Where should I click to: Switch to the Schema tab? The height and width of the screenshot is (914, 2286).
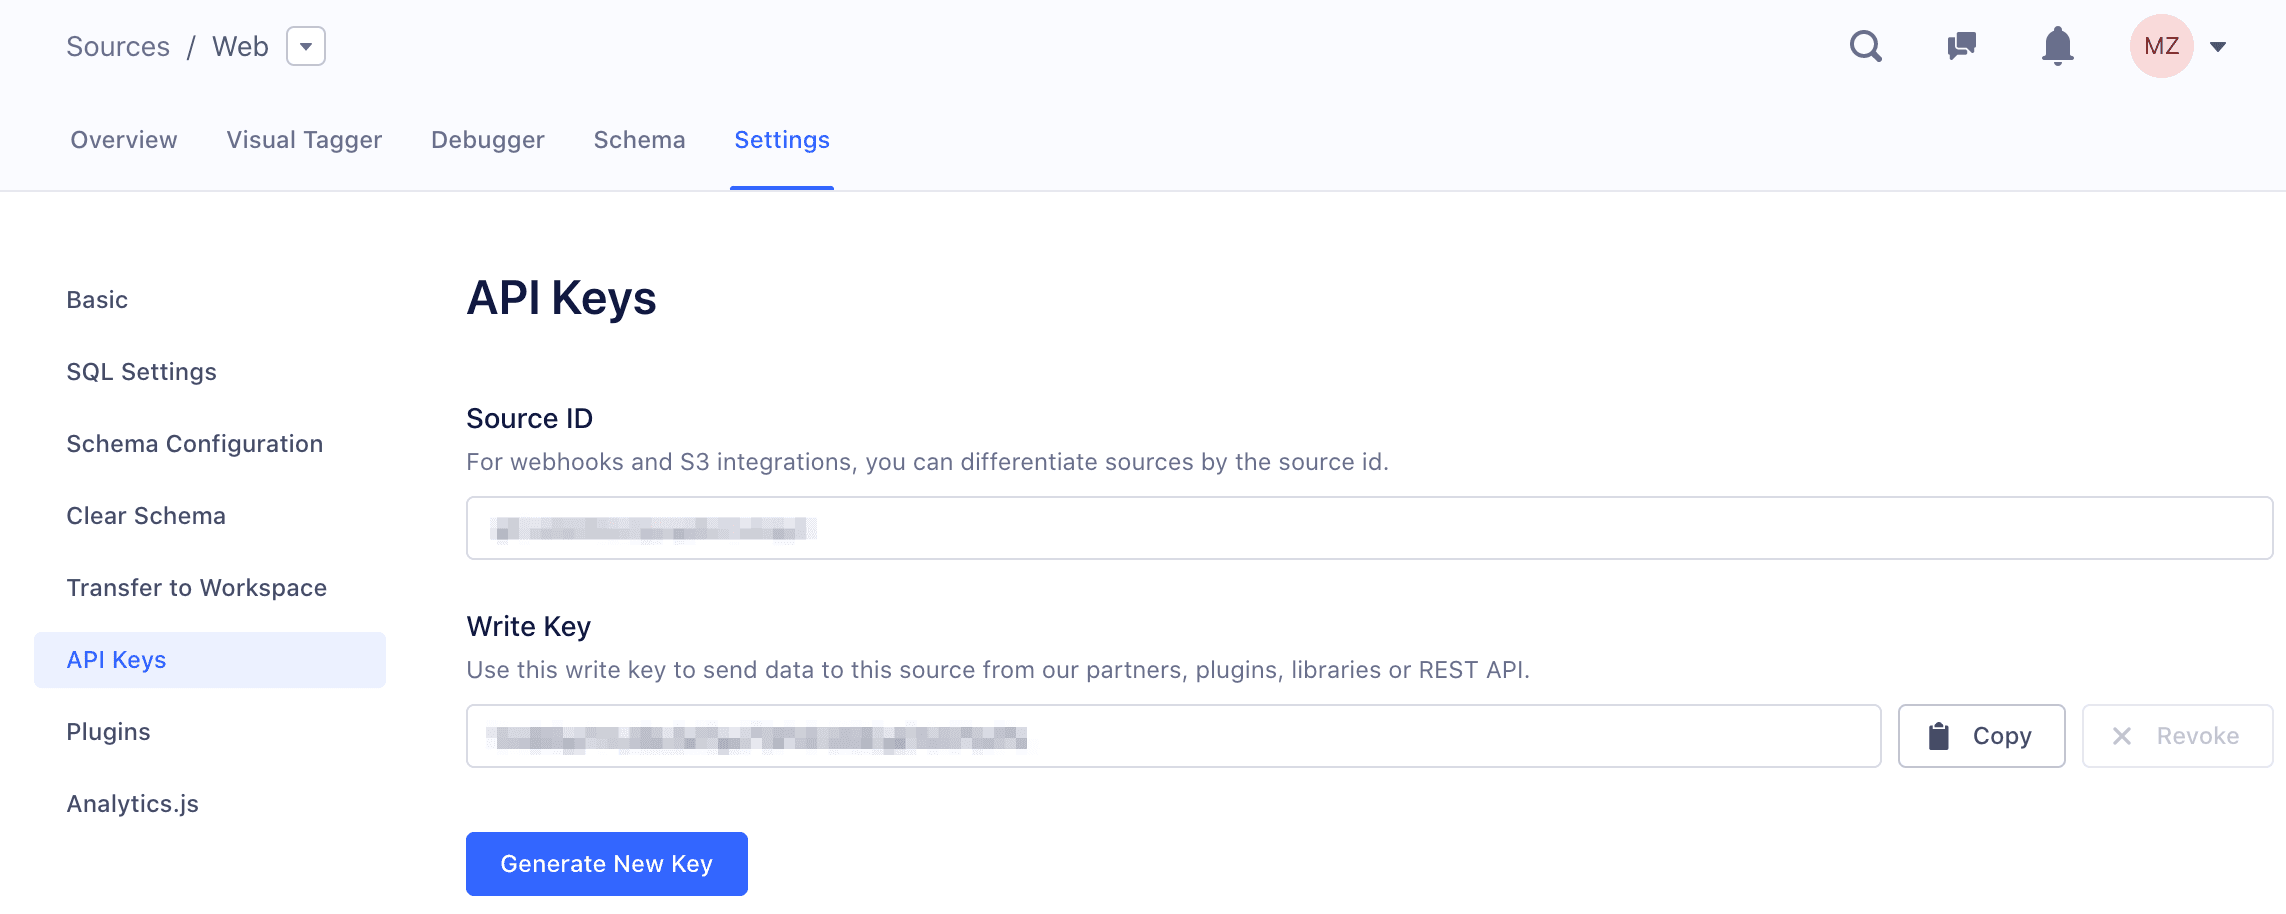pos(639,140)
